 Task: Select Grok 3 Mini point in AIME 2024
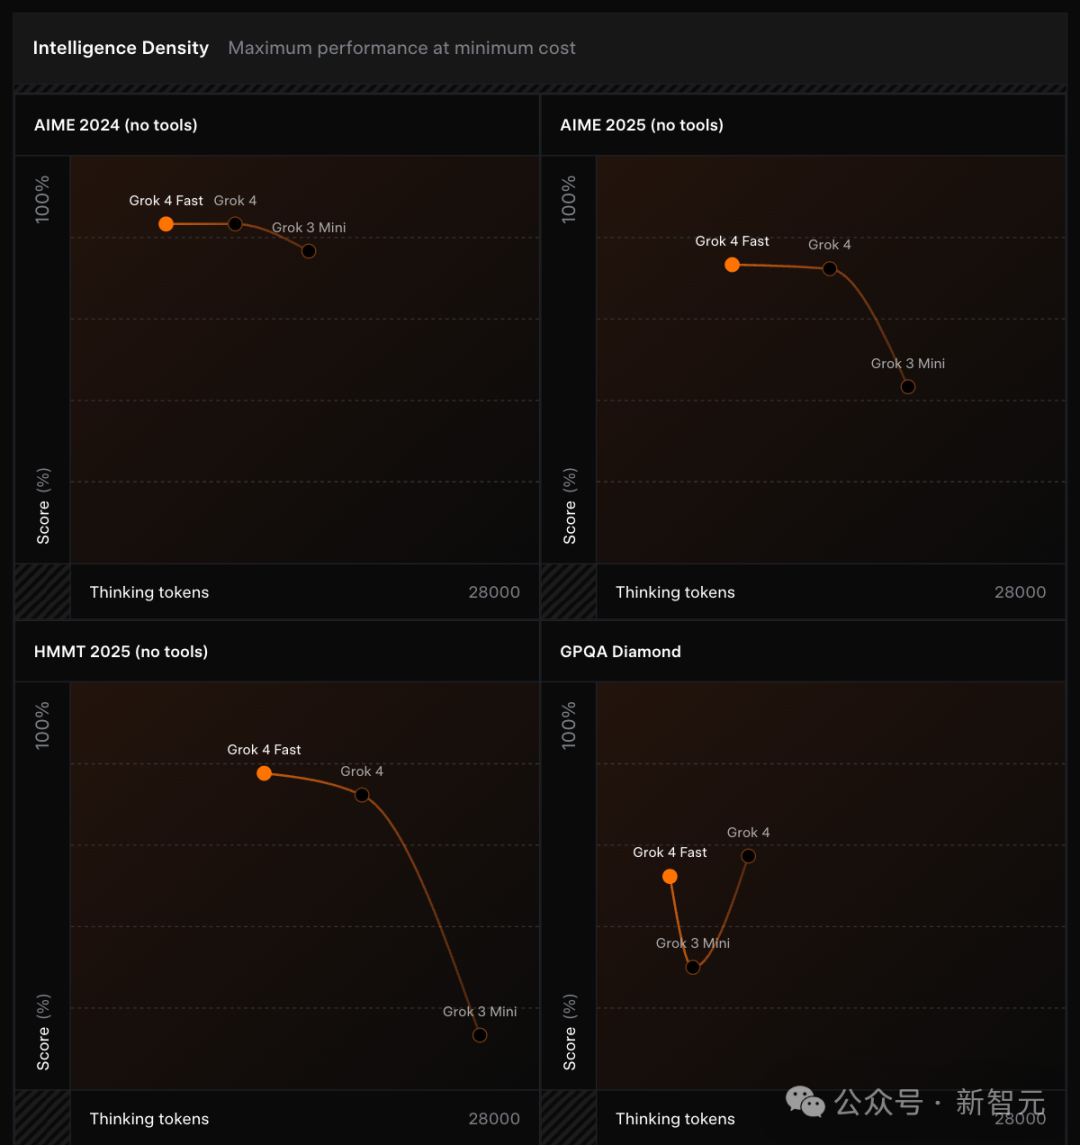pos(309,251)
